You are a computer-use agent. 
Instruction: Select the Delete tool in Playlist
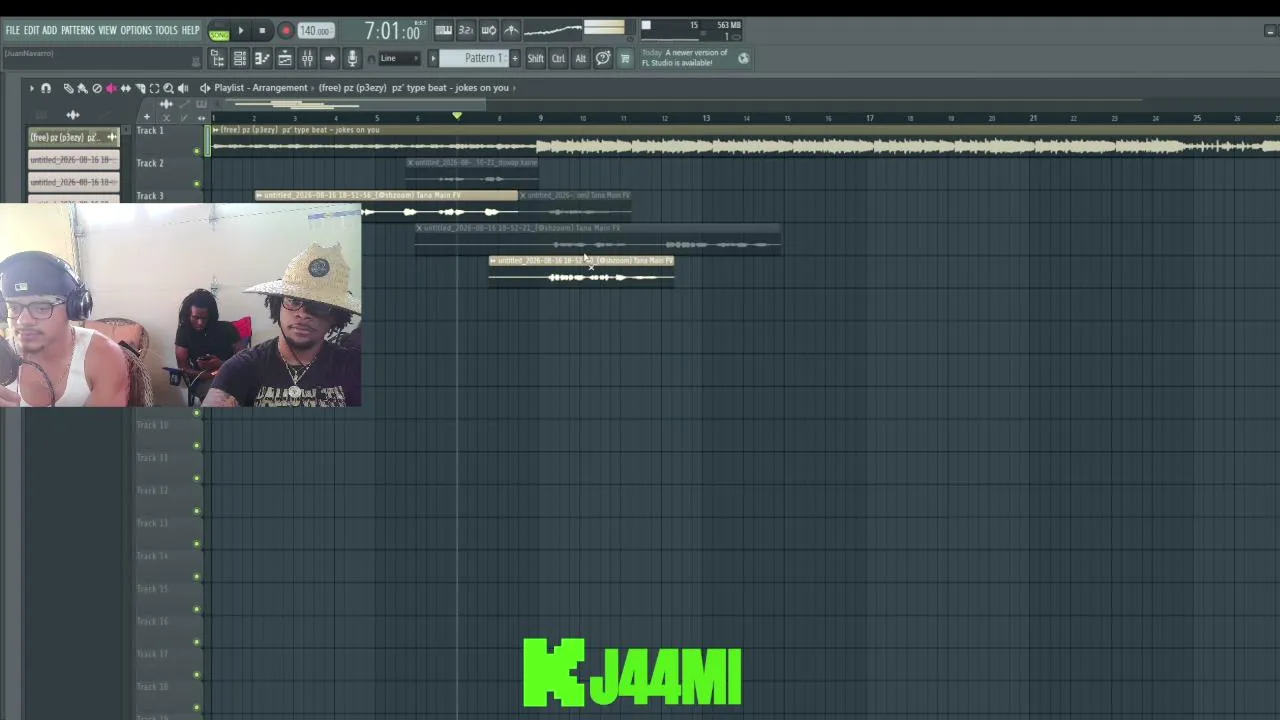click(97, 88)
